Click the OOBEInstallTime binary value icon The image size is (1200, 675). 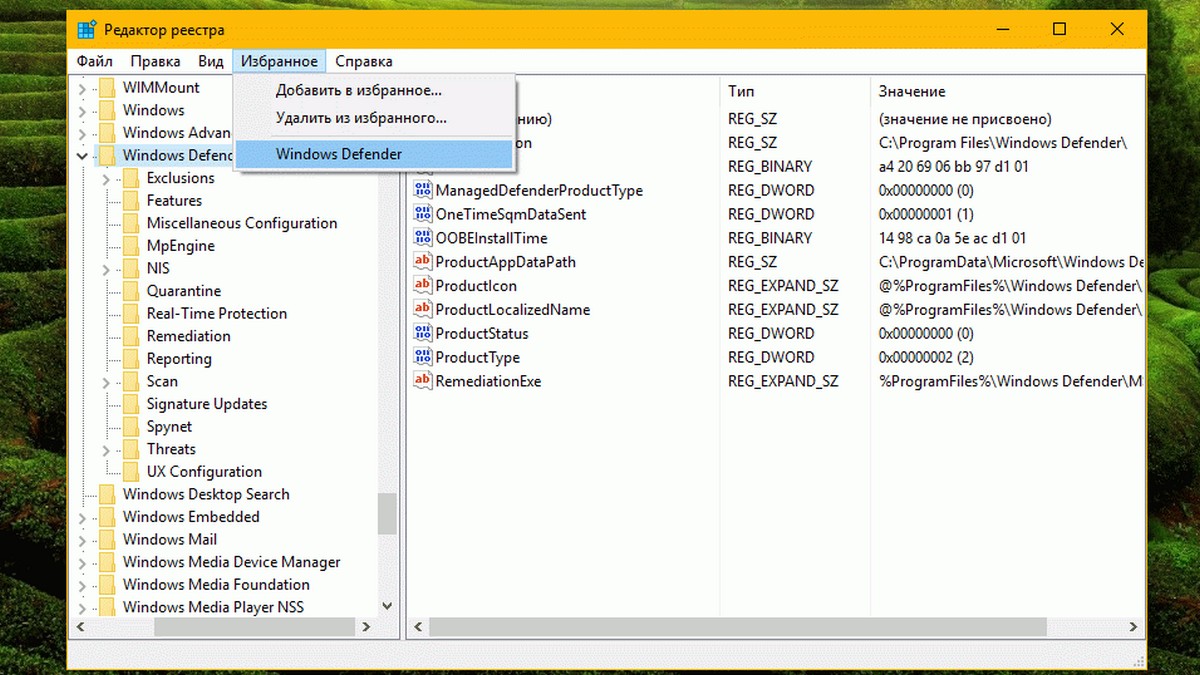pos(422,238)
